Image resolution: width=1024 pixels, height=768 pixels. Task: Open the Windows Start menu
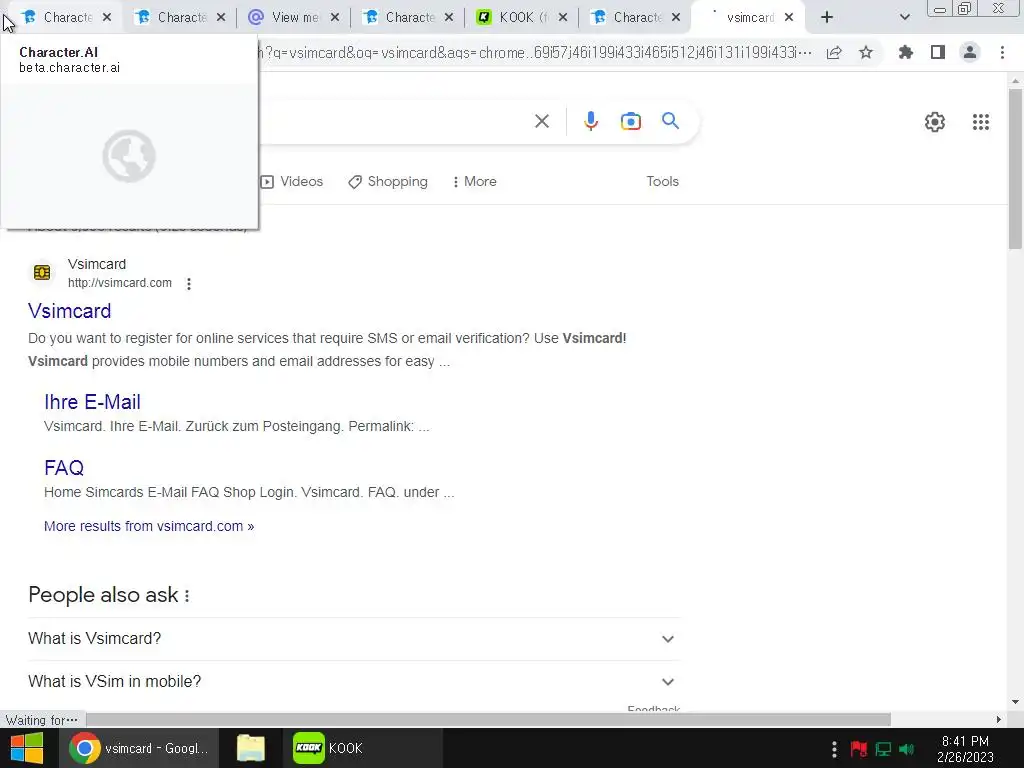coord(26,748)
